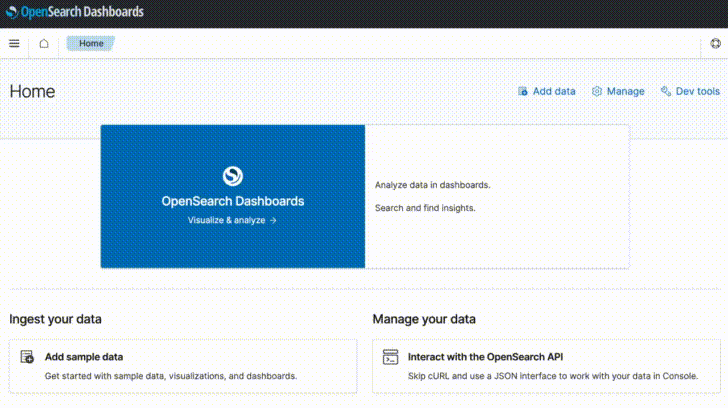Click the Add sample data icon
Image resolution: width=728 pixels, height=408 pixels.
(27, 357)
